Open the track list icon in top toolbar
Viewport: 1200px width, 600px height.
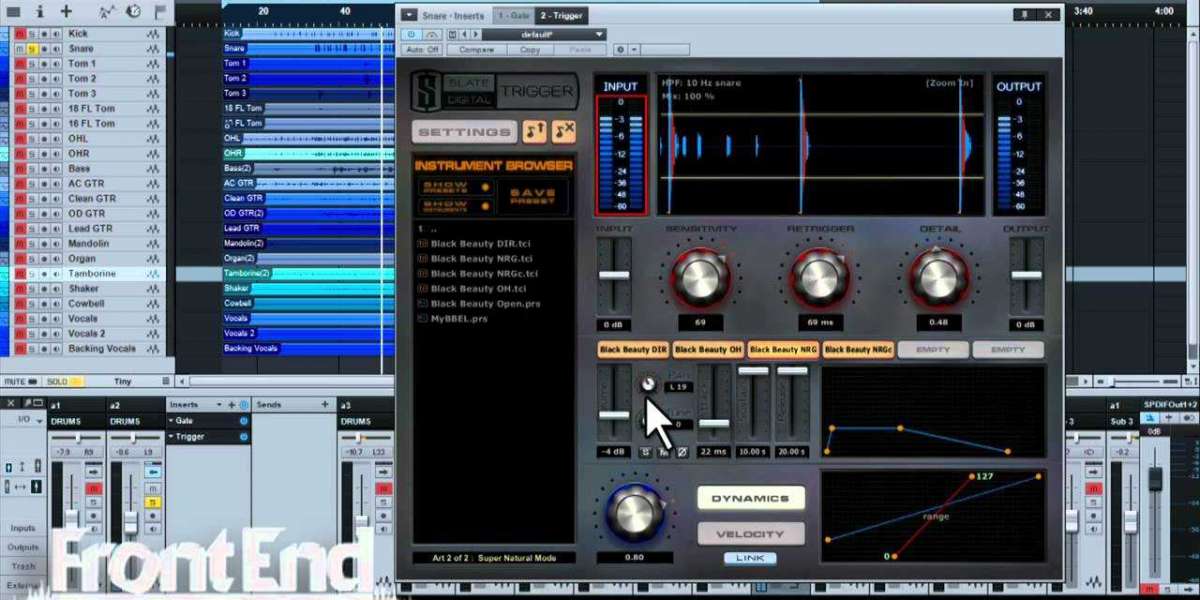coord(14,12)
